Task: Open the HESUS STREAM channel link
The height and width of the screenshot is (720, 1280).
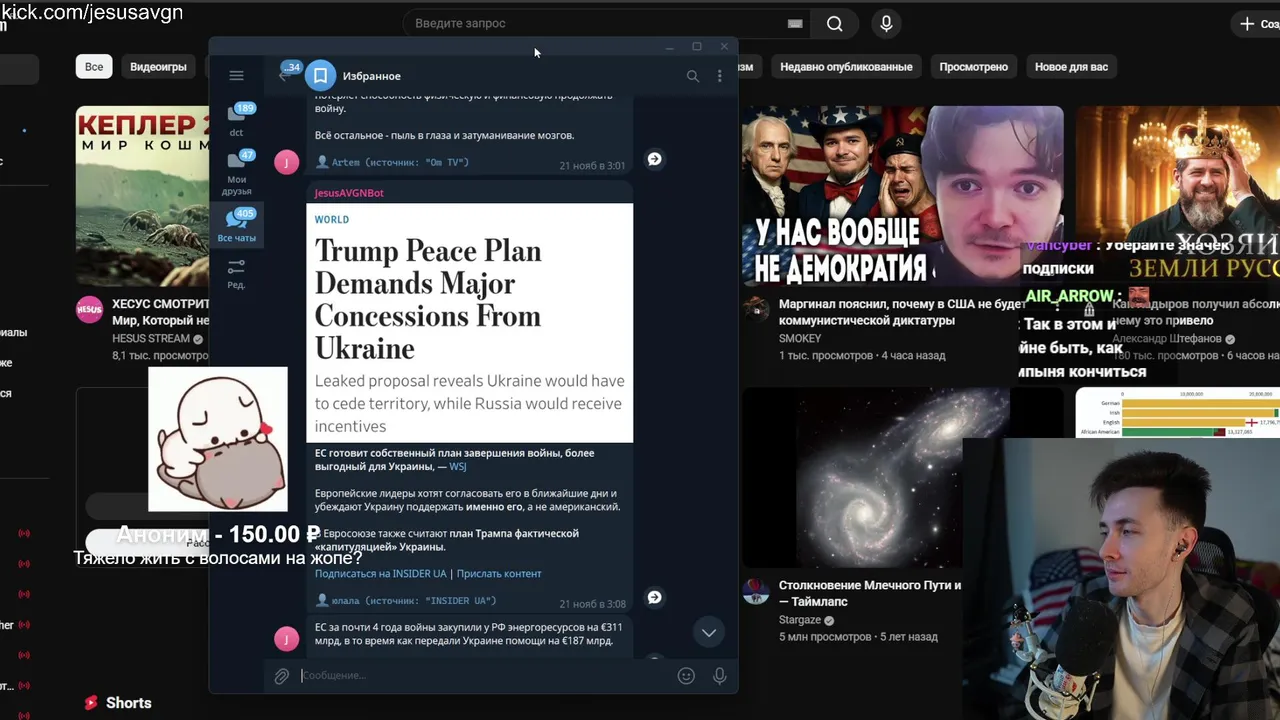Action: click(150, 339)
